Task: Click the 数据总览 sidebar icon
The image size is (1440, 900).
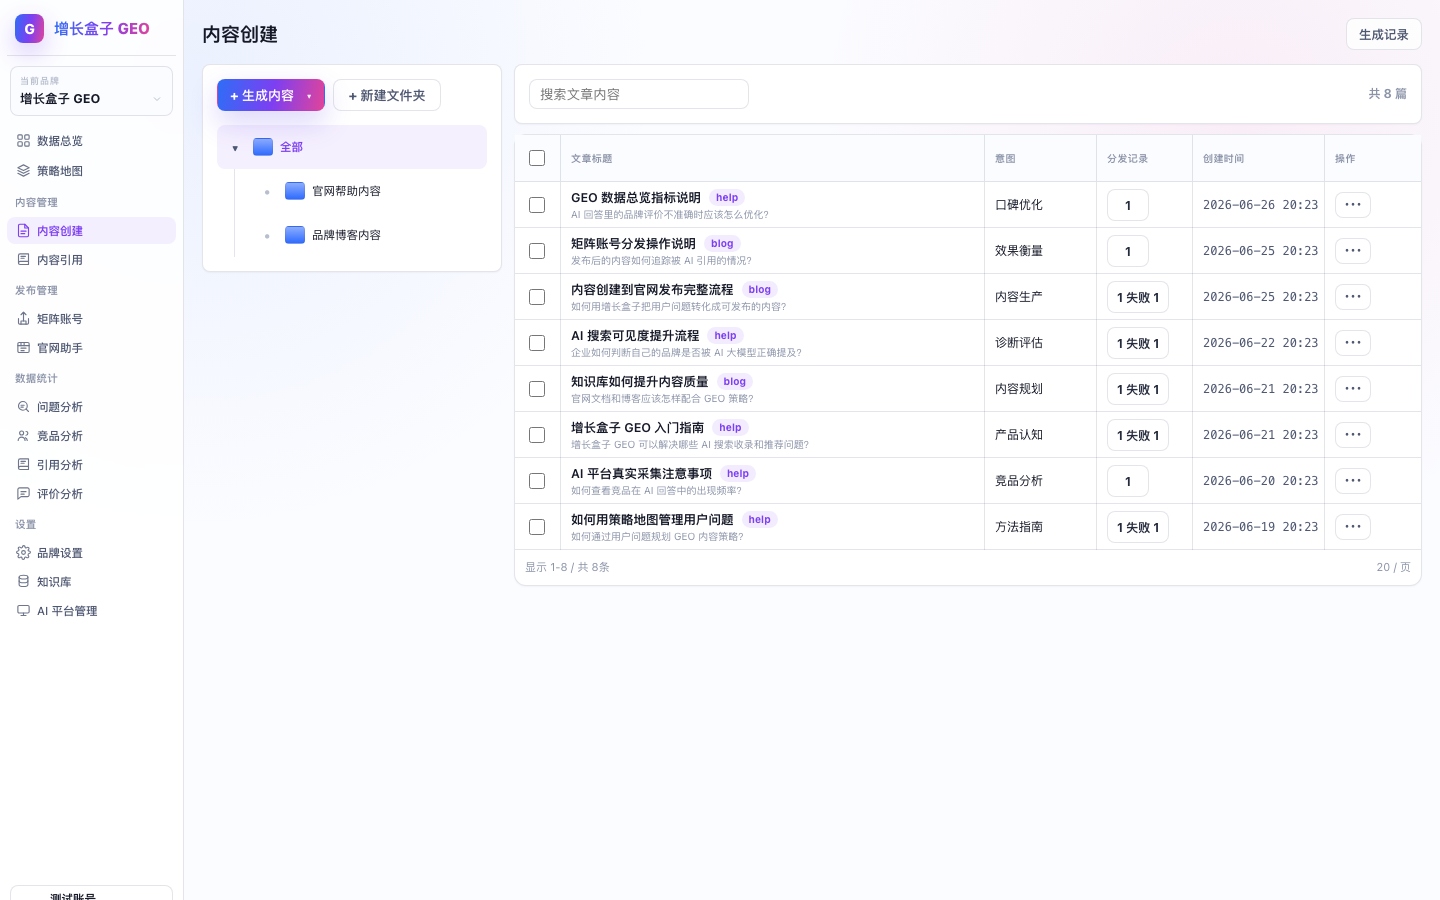Action: pyautogui.click(x=23, y=141)
